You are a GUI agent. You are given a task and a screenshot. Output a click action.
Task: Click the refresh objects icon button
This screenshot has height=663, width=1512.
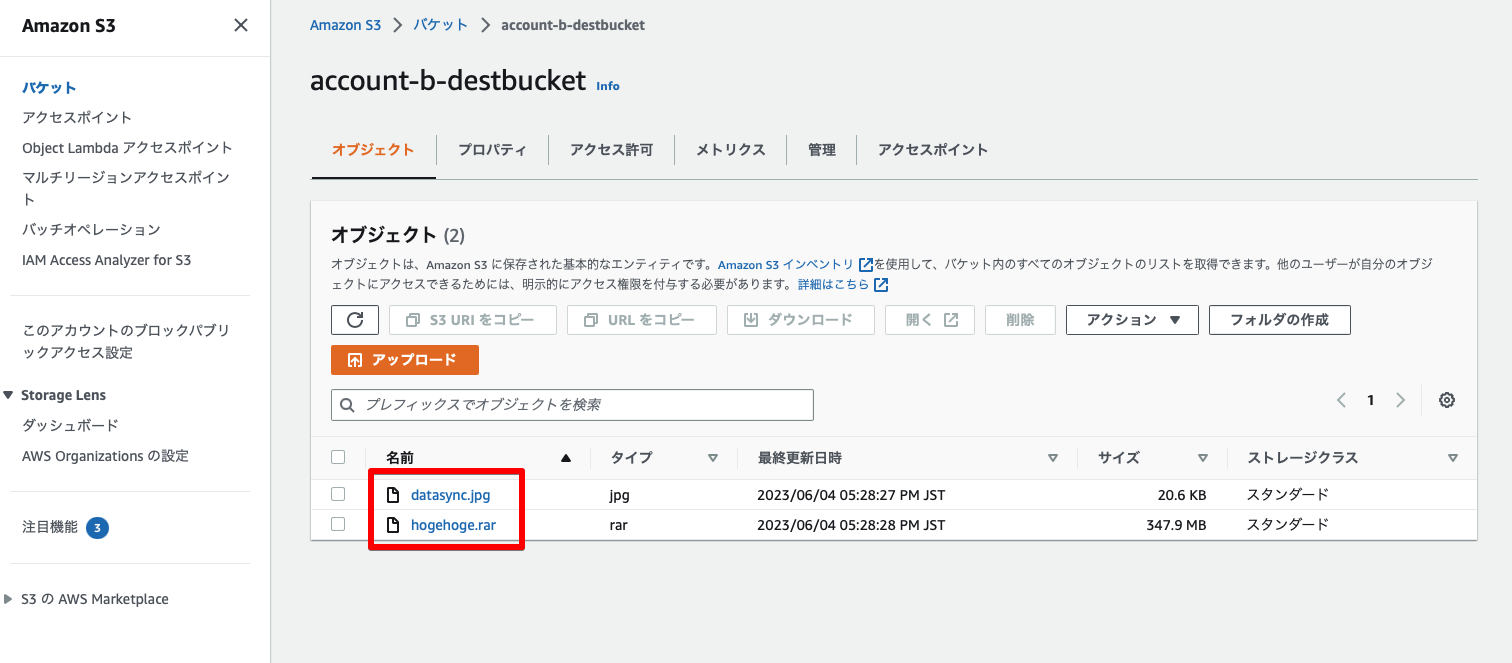pos(355,320)
